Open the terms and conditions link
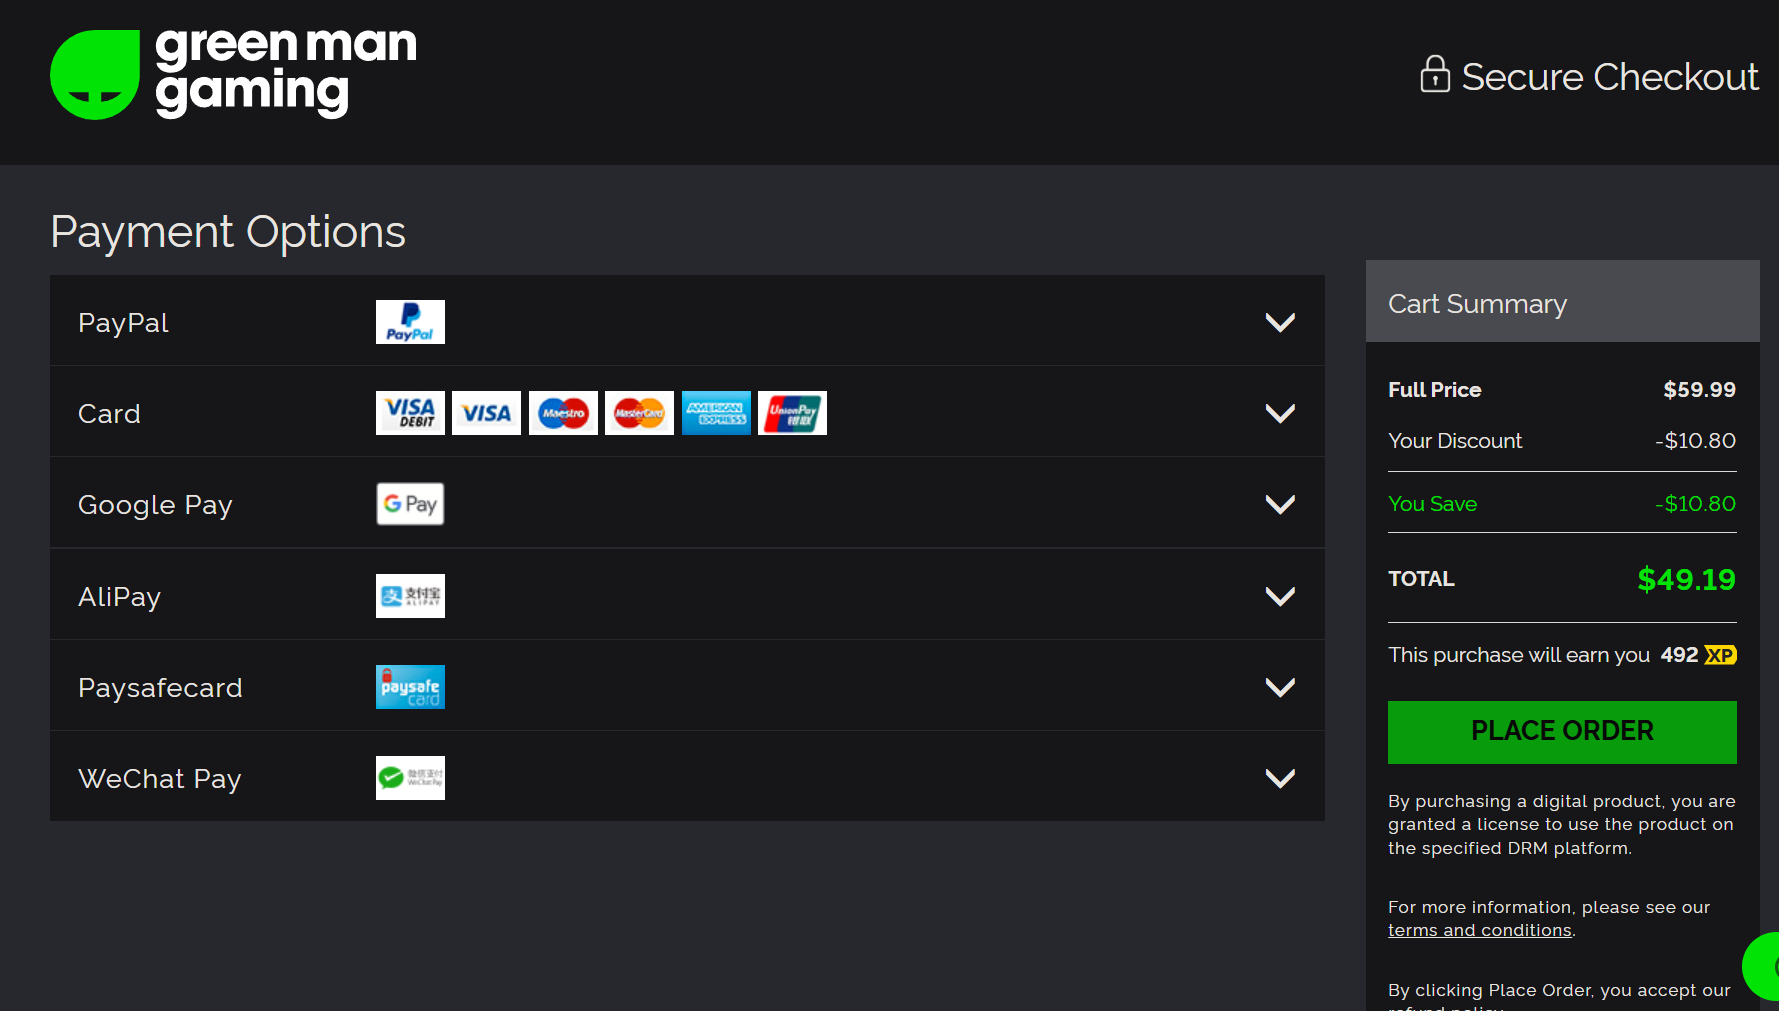This screenshot has height=1011, width=1779. pos(1479,930)
